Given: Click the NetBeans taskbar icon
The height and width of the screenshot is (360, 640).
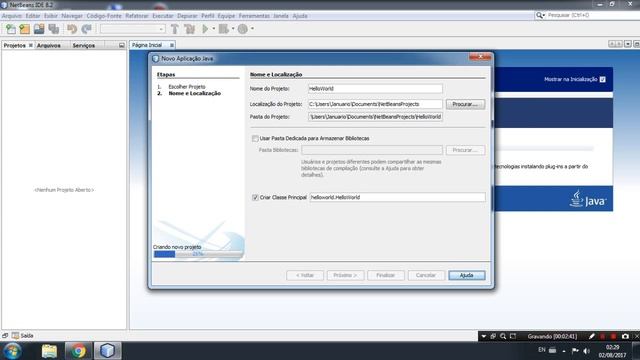Looking at the screenshot, I should [x=107, y=351].
